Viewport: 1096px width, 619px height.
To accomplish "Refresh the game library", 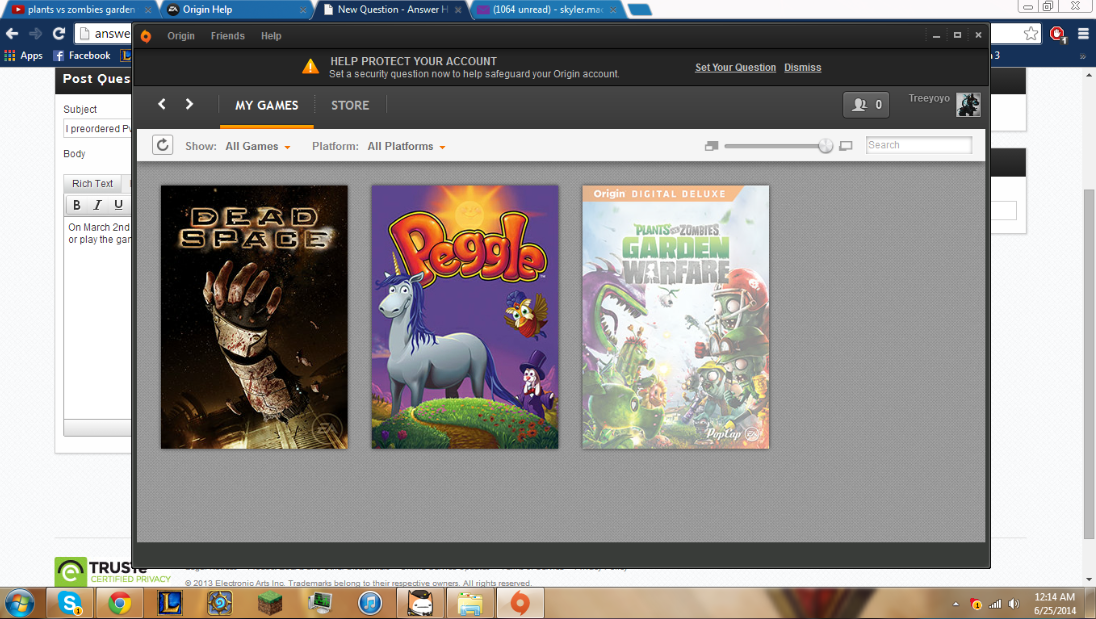I will click(x=163, y=145).
